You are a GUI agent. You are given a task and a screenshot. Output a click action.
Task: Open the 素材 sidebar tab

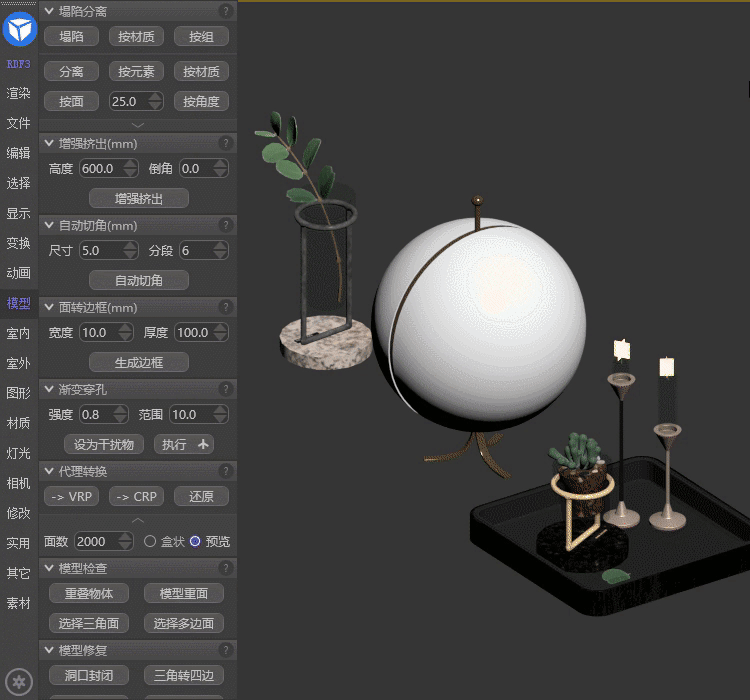(19, 603)
